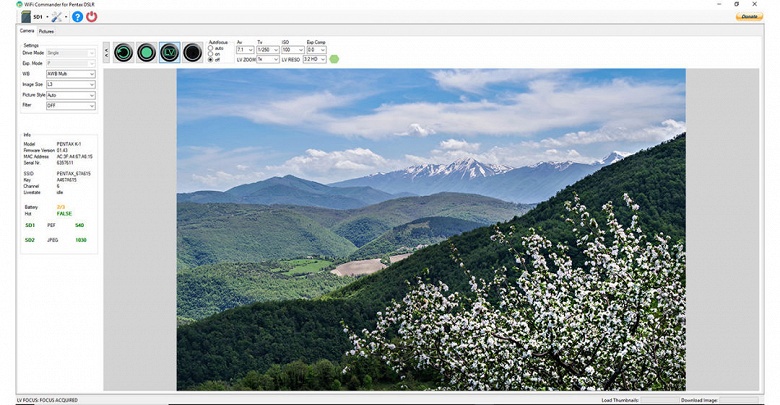Expand the ISO dropdown showing 100
This screenshot has width=780, height=405.
click(293, 50)
